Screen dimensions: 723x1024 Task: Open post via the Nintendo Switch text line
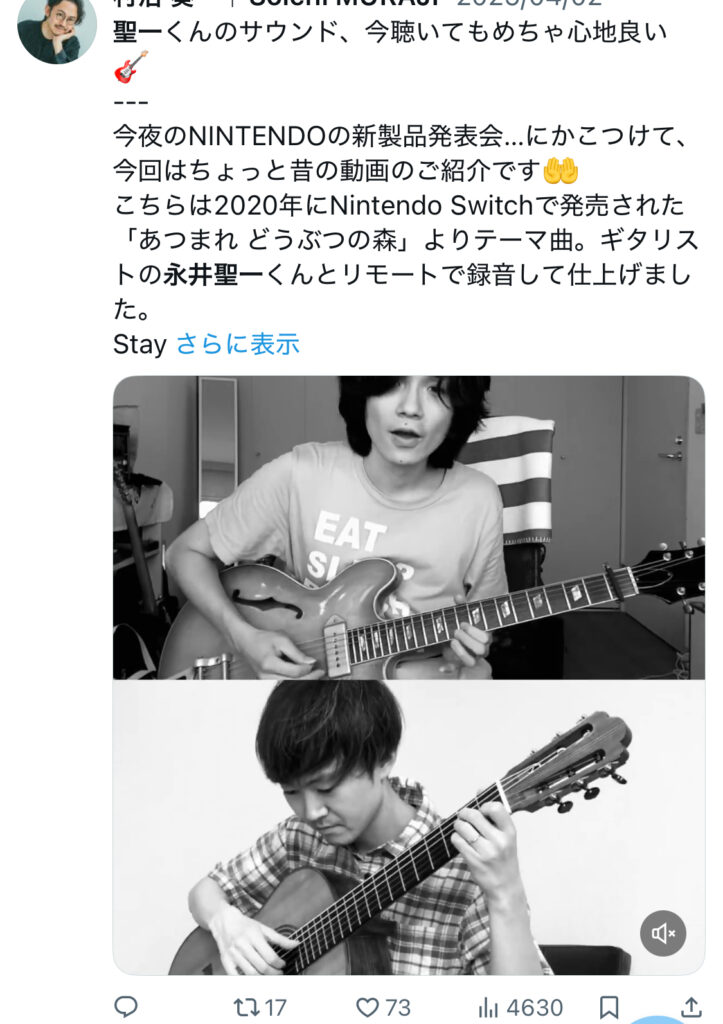(x=399, y=206)
